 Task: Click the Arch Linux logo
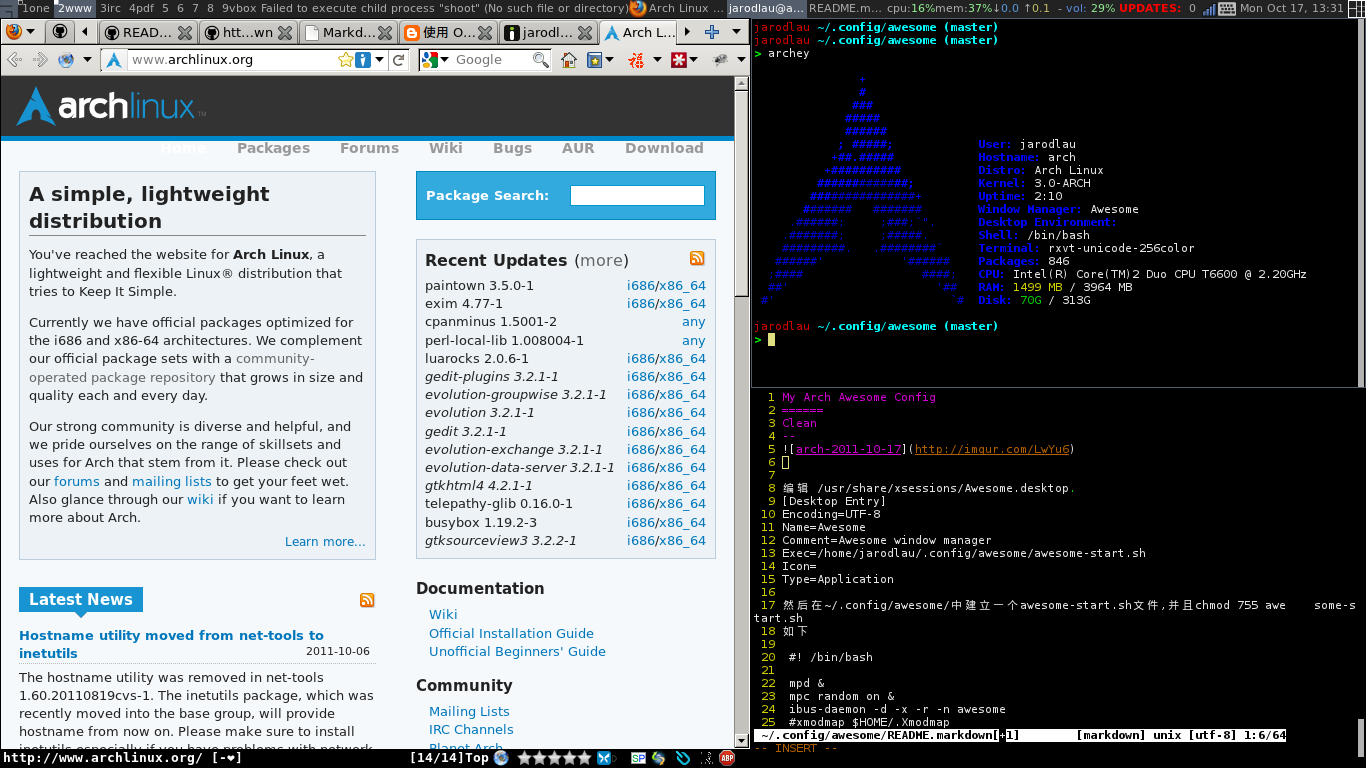110,105
